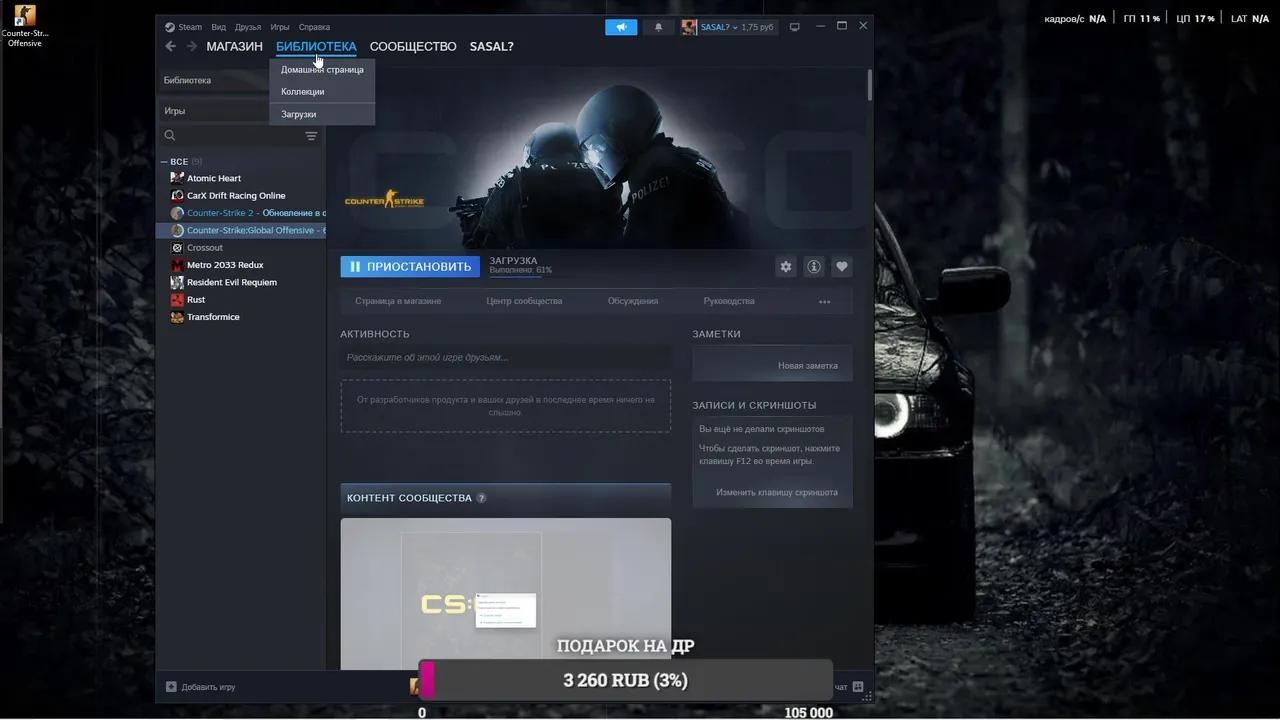
Task: Click the add game plus icon
Action: [171, 687]
